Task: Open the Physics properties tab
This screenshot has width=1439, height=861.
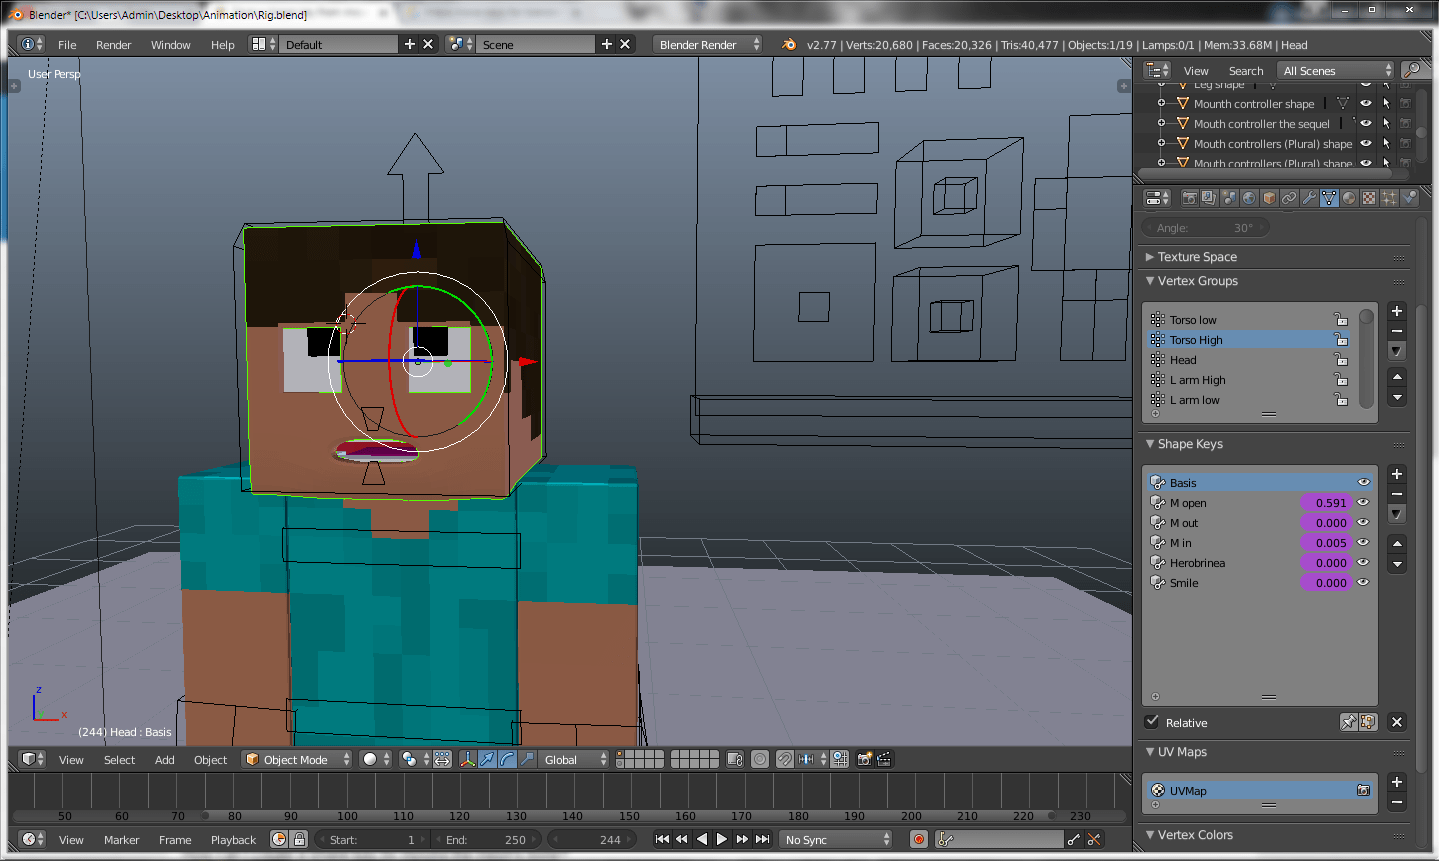Action: (1409, 198)
